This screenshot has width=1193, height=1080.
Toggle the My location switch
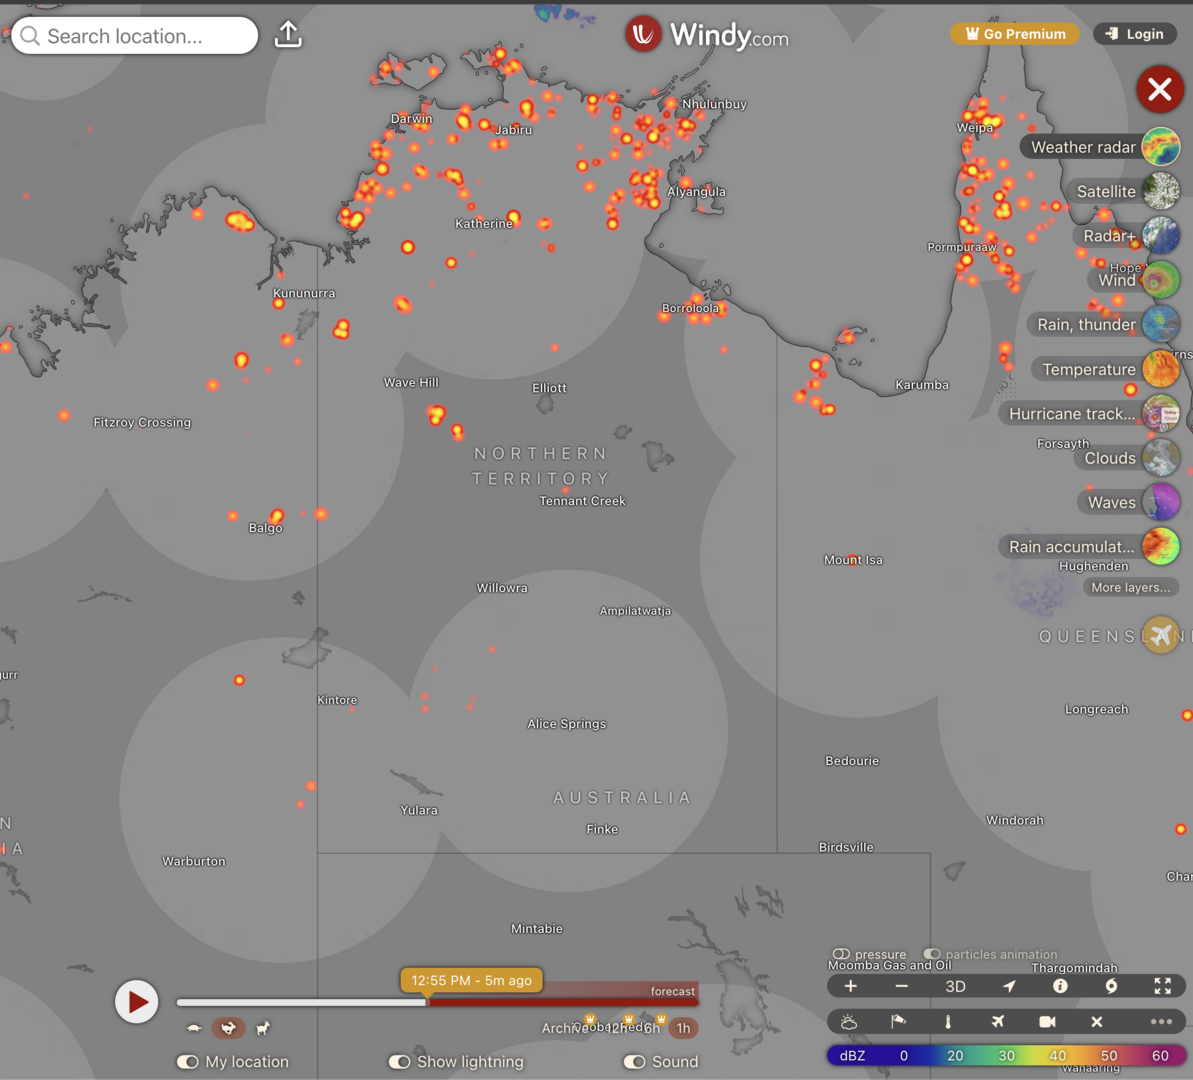tap(187, 1062)
